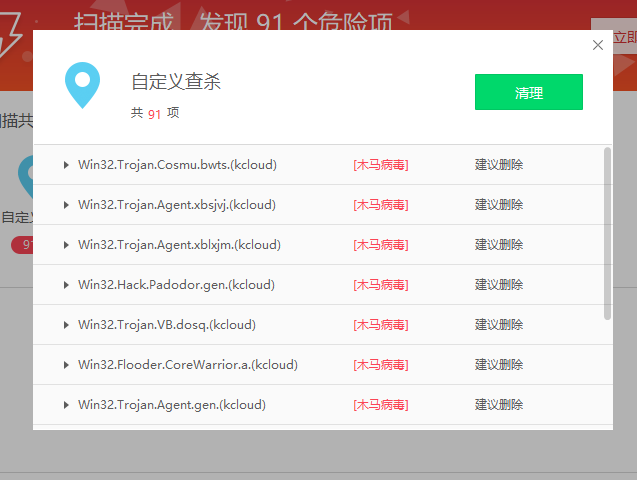Expand the Win32.Trojan.Agent.xbsjvj entry
The width and height of the screenshot is (637, 480).
66,205
